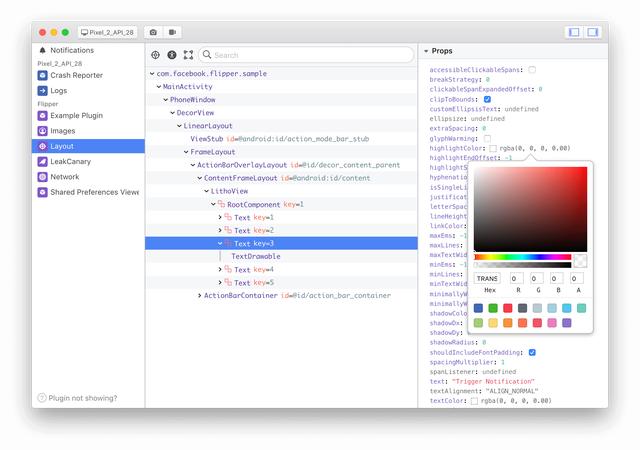Uncheck shouldIncludeFontPadding checkbox

(x=532, y=352)
